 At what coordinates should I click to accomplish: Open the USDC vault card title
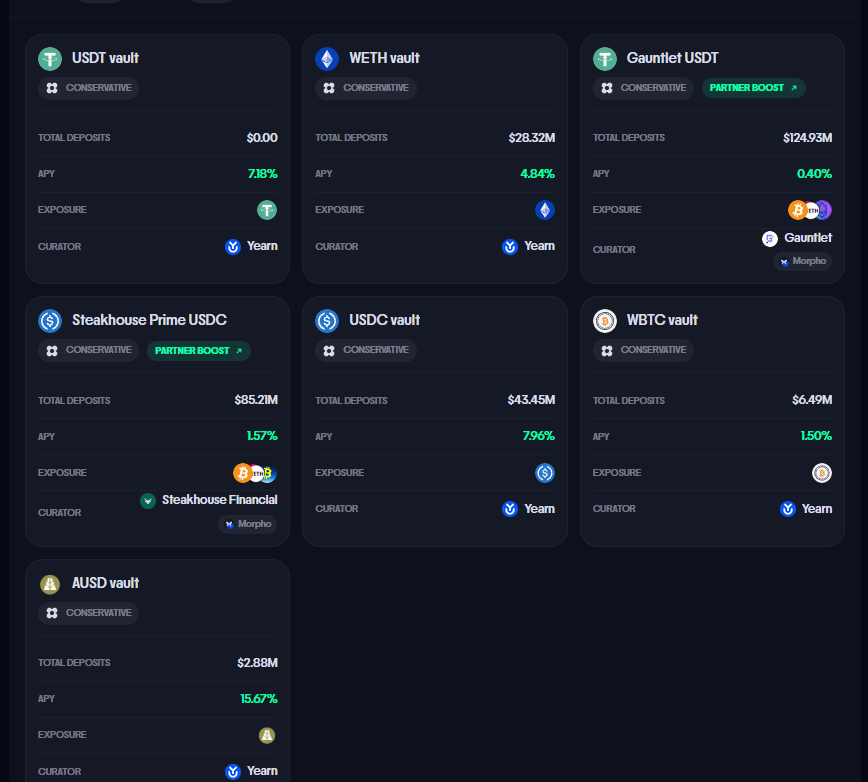(x=384, y=320)
